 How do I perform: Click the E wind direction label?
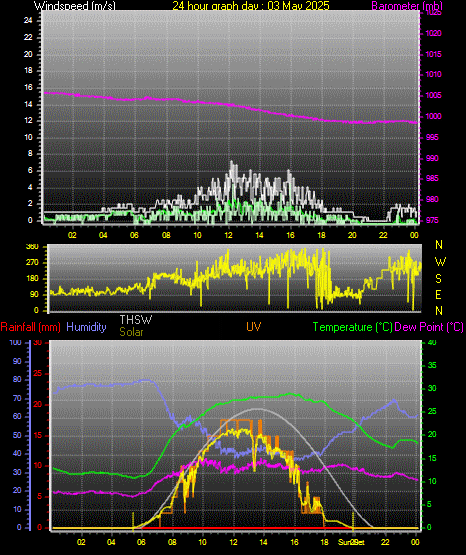(x=438, y=294)
